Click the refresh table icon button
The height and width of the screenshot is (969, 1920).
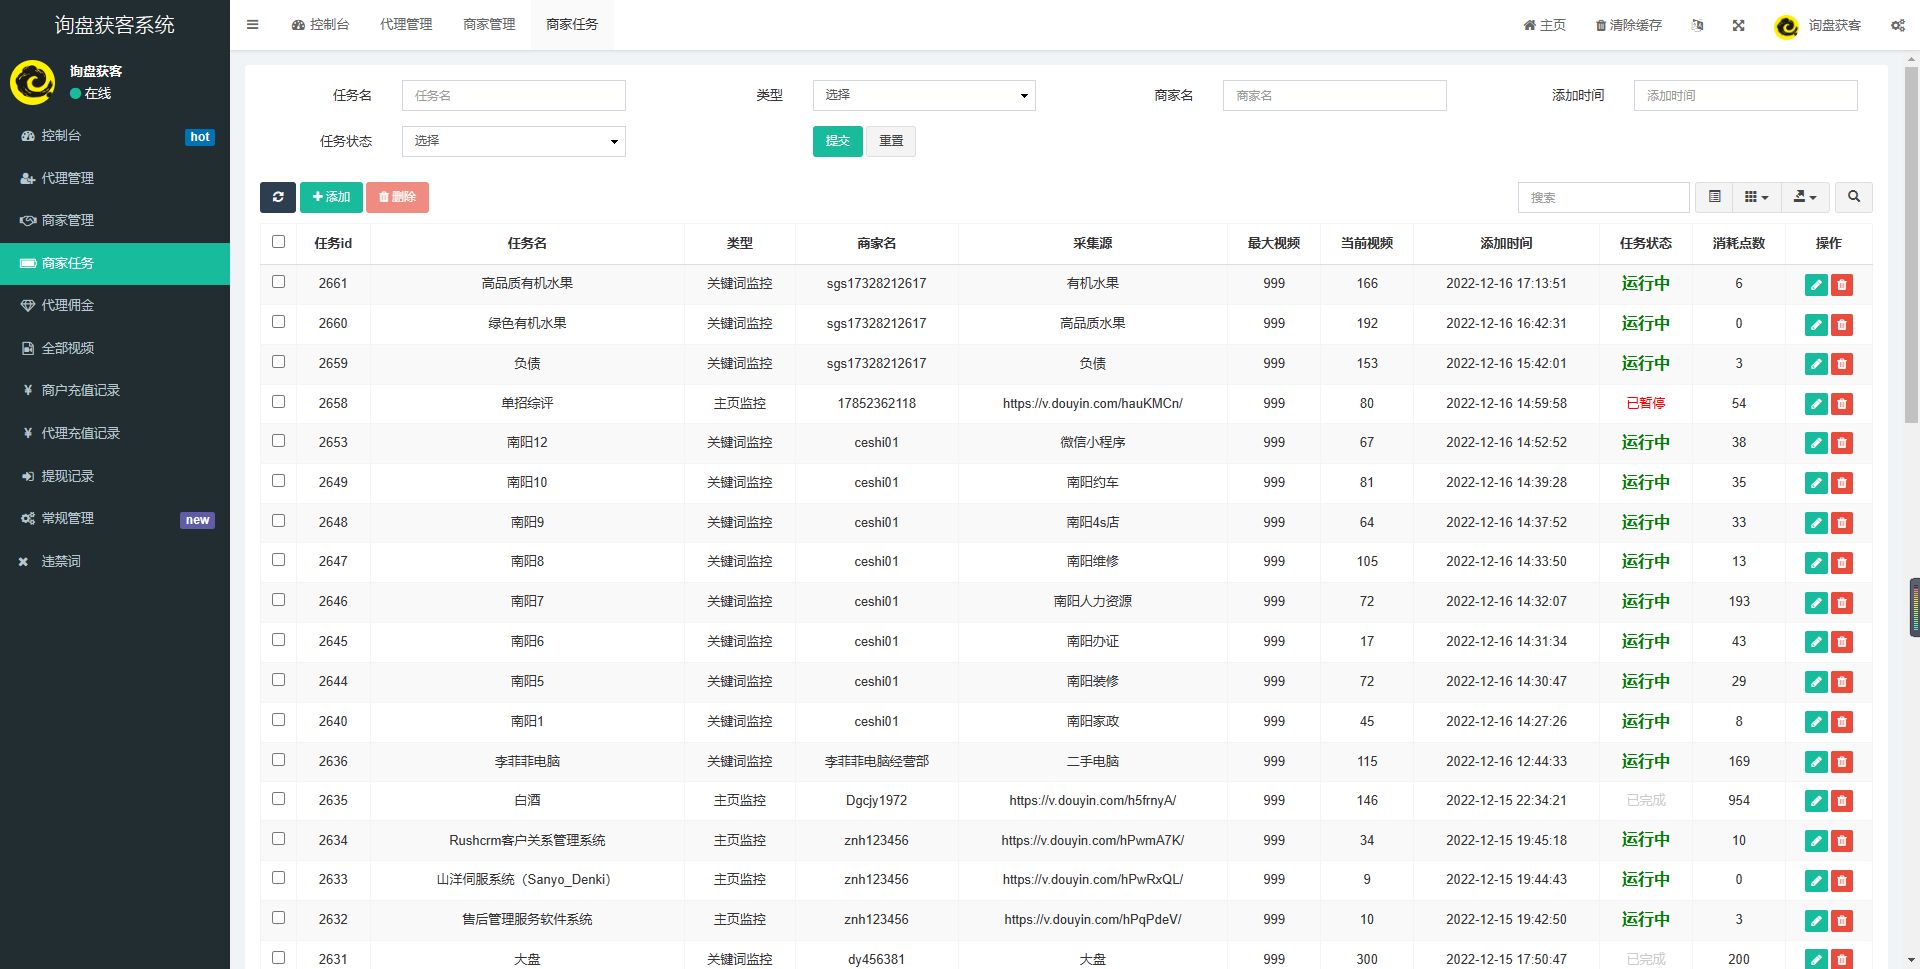278,197
